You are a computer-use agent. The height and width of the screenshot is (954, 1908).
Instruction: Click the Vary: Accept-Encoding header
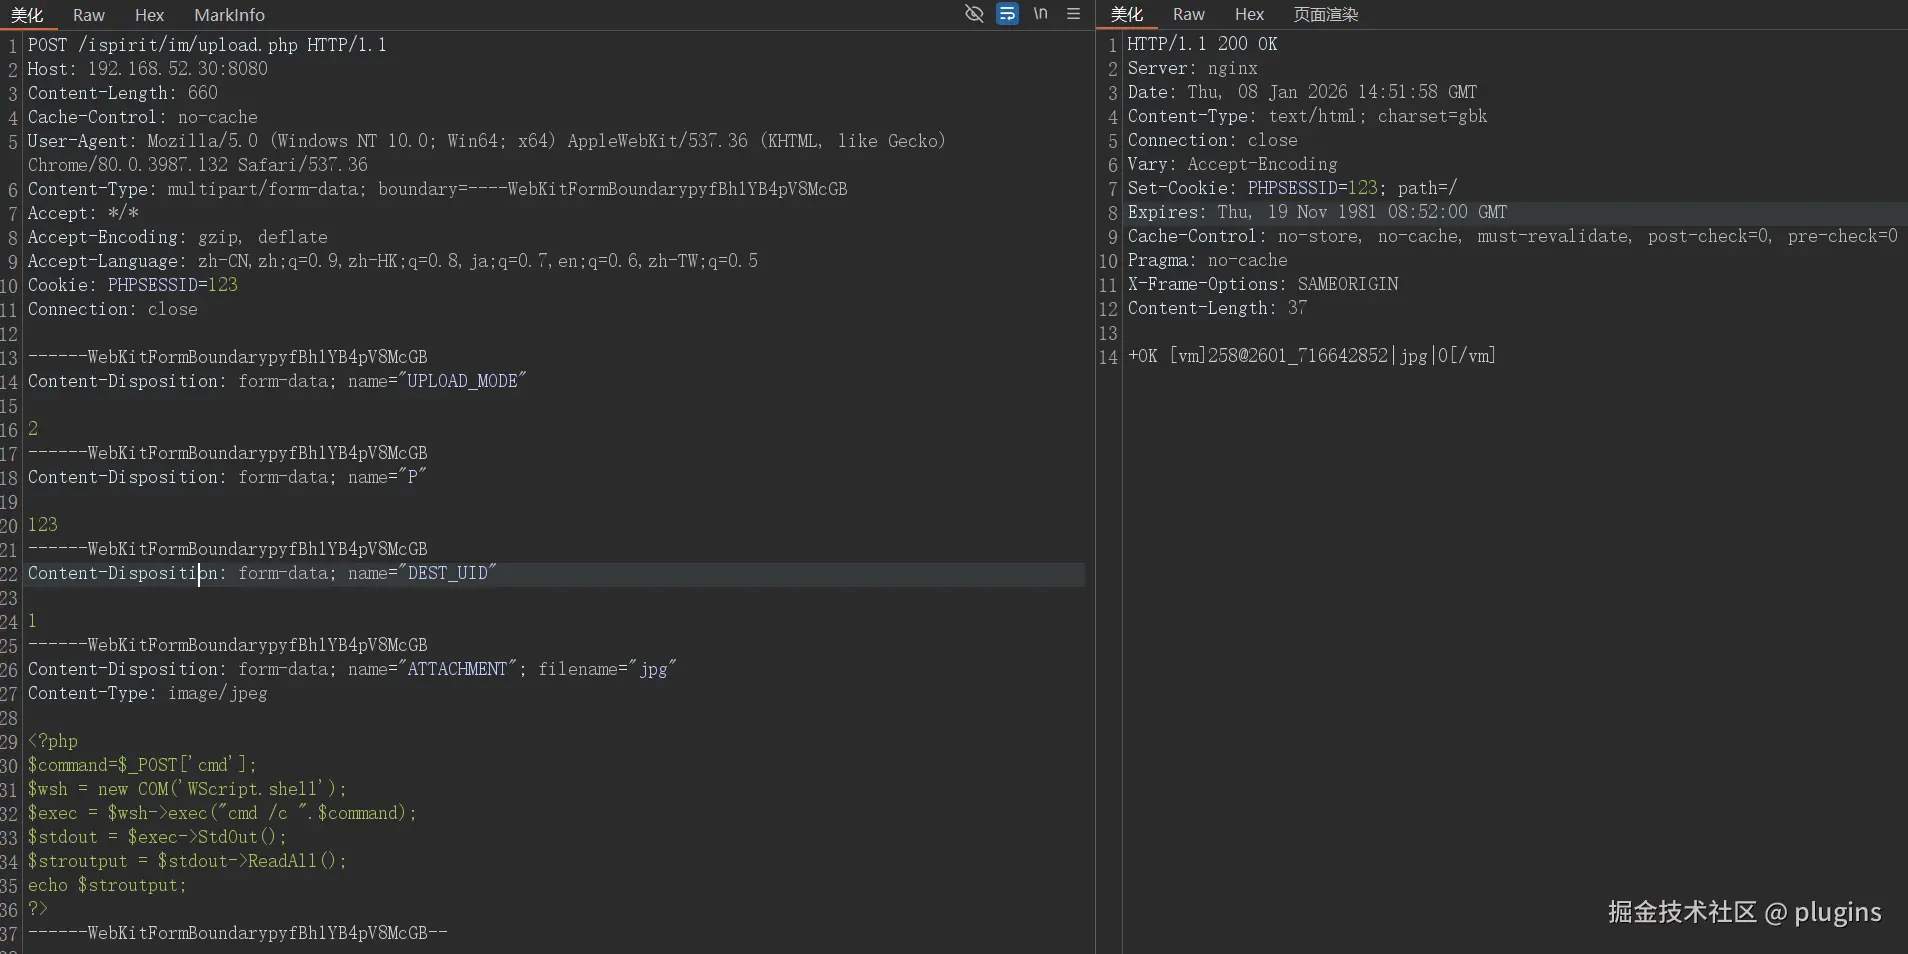(x=1233, y=164)
